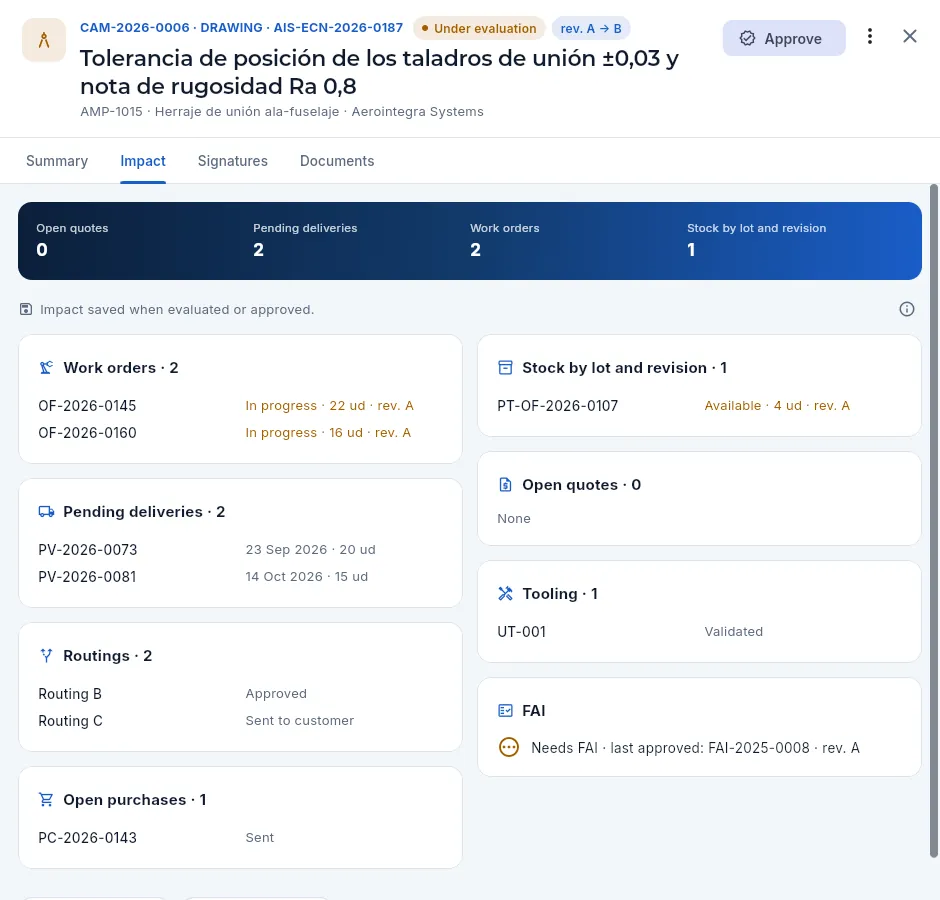Screen dimensions: 940x900
Task: Click the info icon beside impact note
Action: (x=906, y=309)
